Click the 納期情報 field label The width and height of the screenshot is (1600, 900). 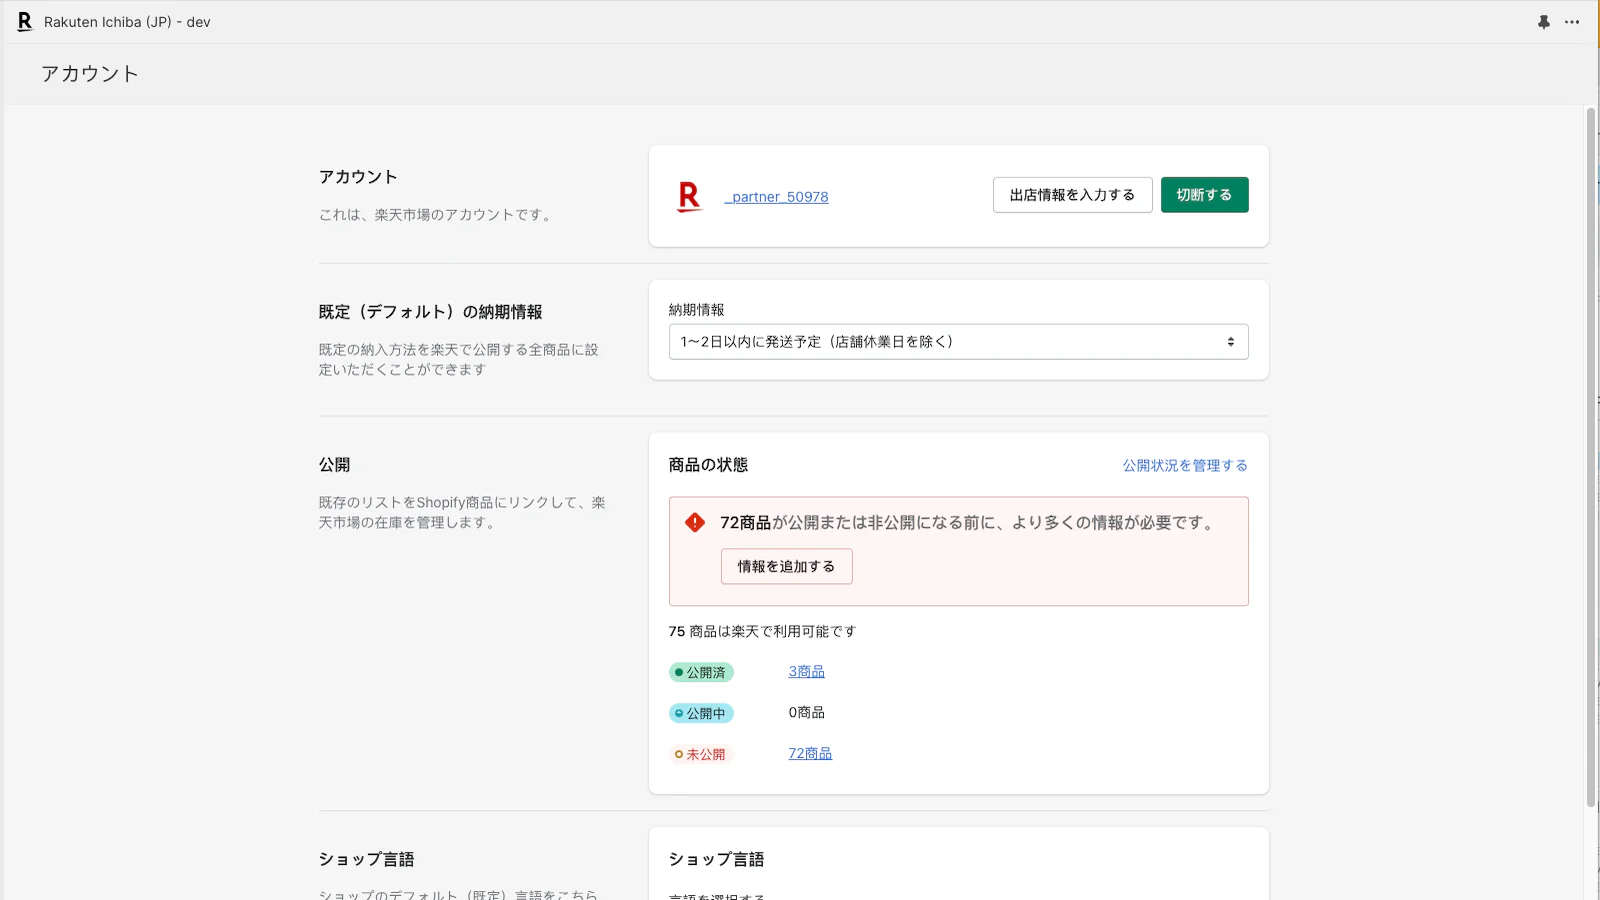(697, 310)
